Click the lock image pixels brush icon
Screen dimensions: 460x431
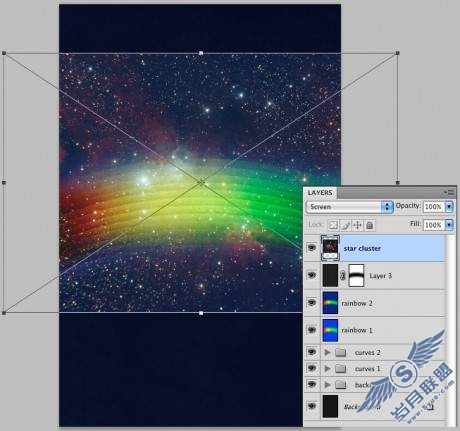pyautogui.click(x=345, y=225)
